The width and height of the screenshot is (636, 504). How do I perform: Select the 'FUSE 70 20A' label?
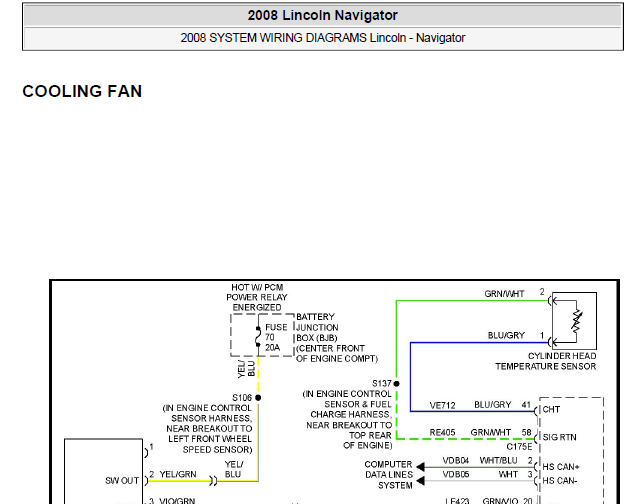tap(276, 337)
